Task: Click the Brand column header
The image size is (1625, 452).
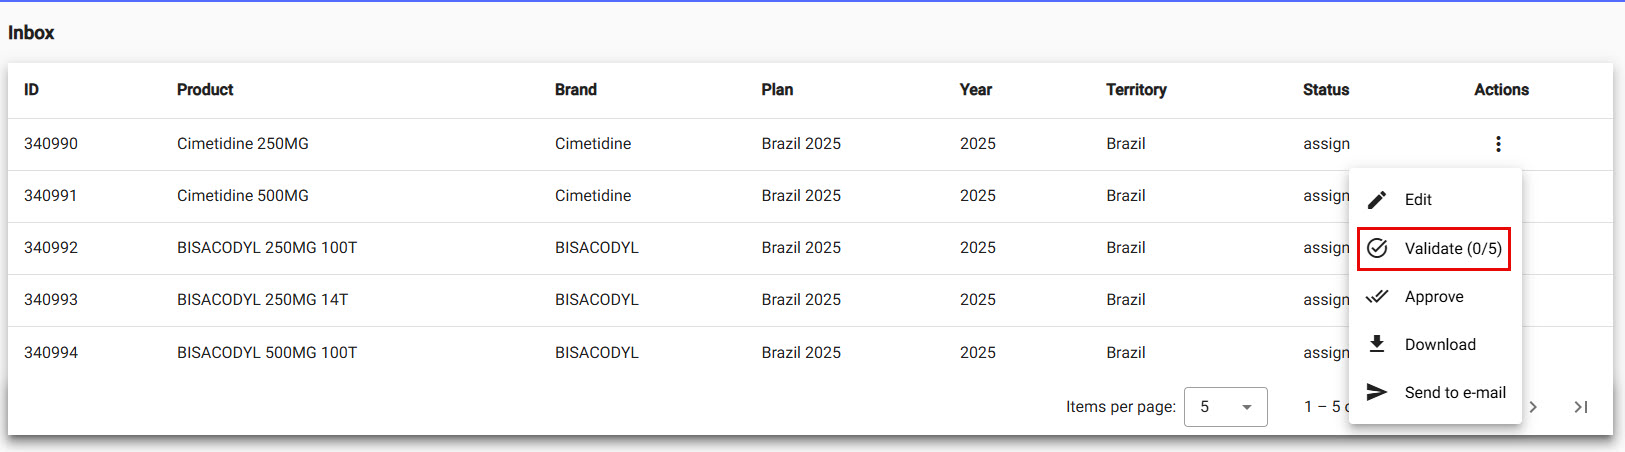Action: pyautogui.click(x=576, y=90)
